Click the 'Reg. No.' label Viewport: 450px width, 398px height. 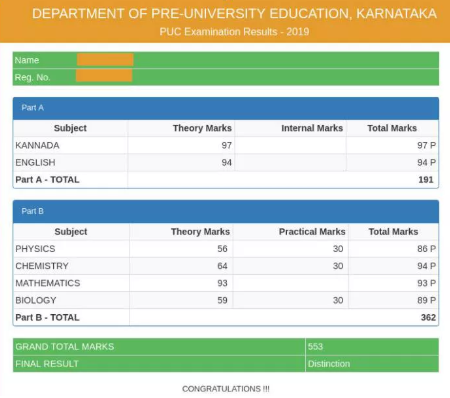point(32,77)
